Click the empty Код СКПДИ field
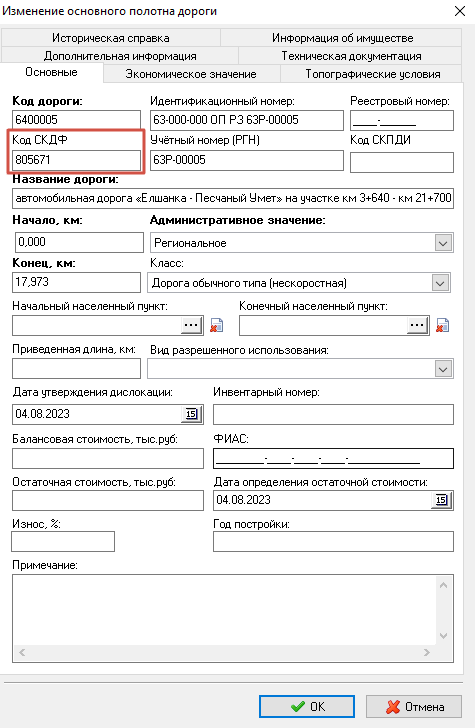 (402, 163)
